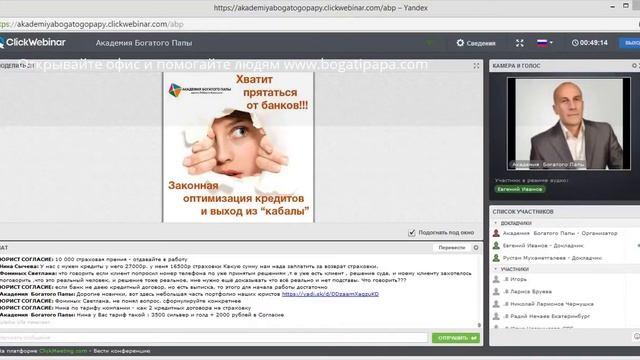Viewport: 640px width, 360px height.
Task: Click the Академия Богатого Папы room title
Action: click(144, 43)
